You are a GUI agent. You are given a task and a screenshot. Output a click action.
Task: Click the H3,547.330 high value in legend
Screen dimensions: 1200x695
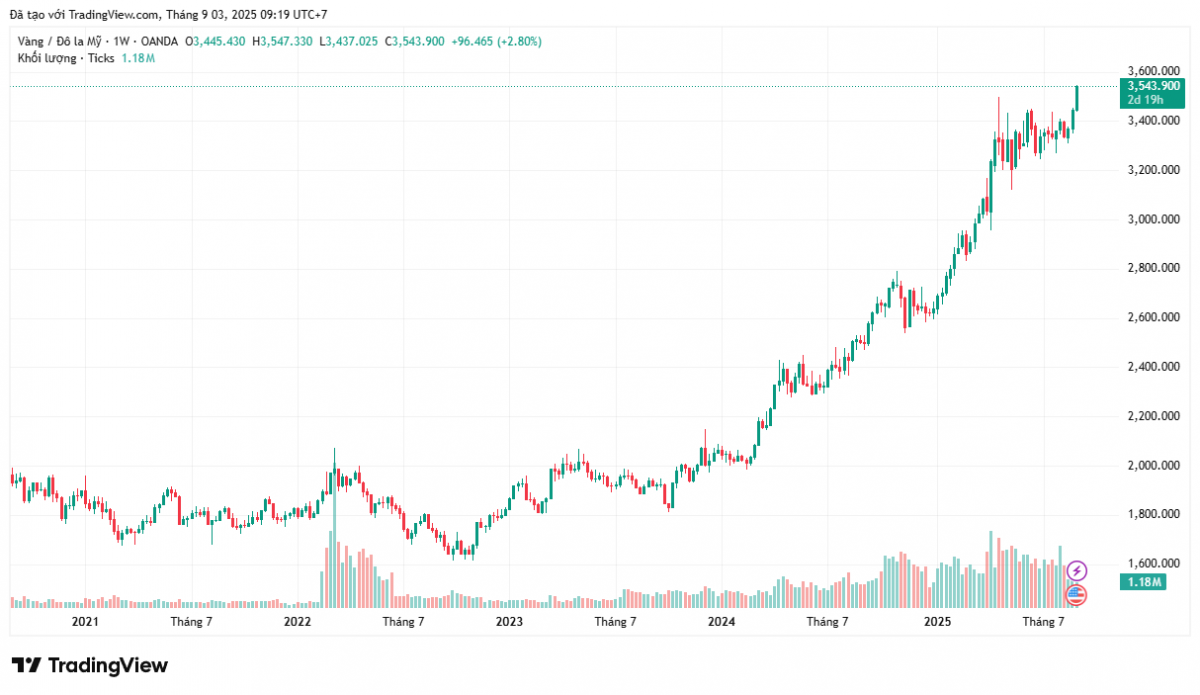[282, 41]
